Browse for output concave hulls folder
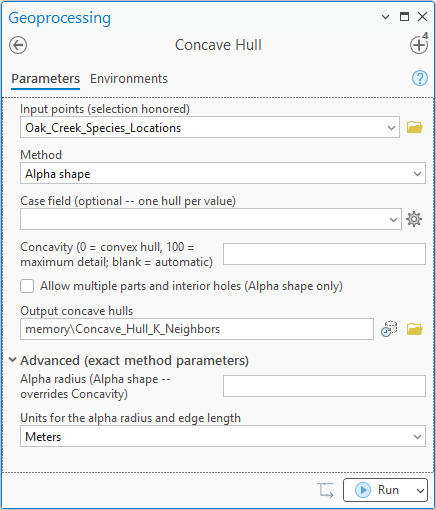The image size is (436, 510). point(415,329)
